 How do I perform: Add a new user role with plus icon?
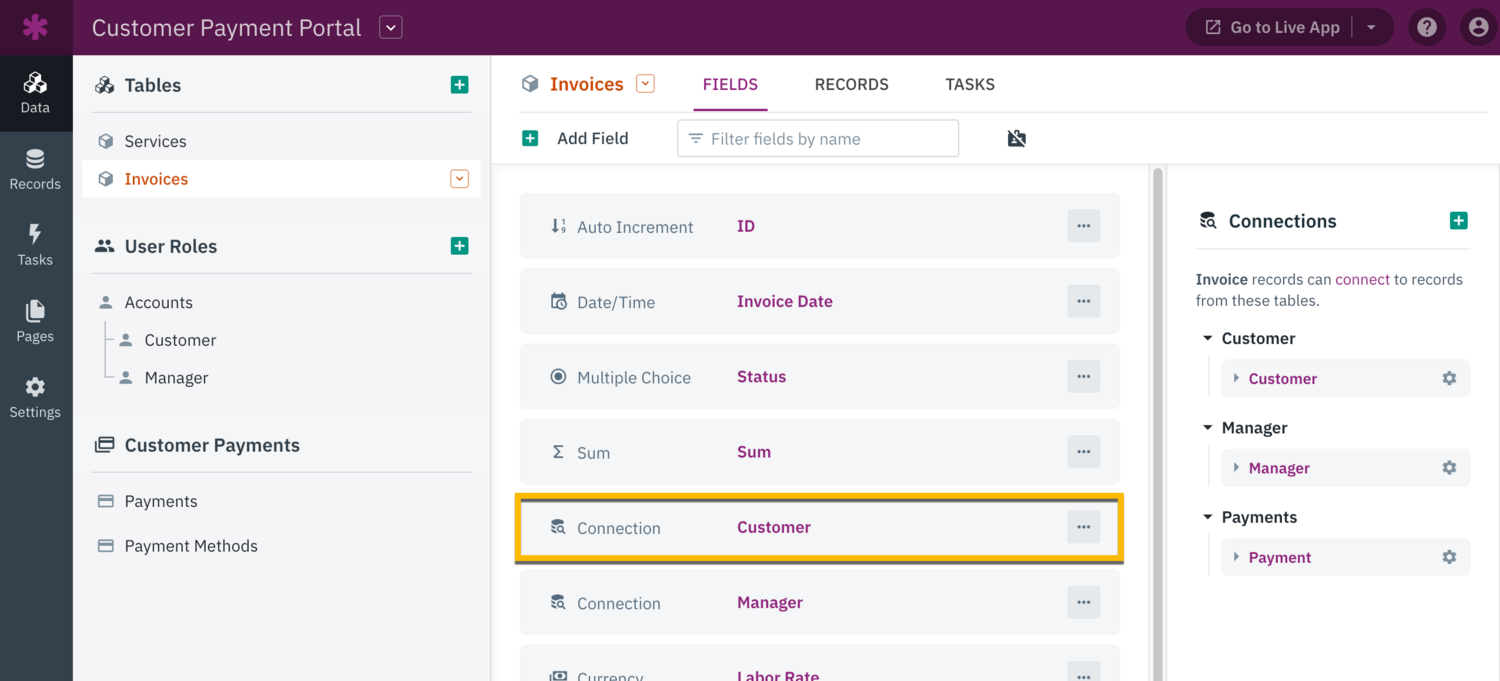459,246
